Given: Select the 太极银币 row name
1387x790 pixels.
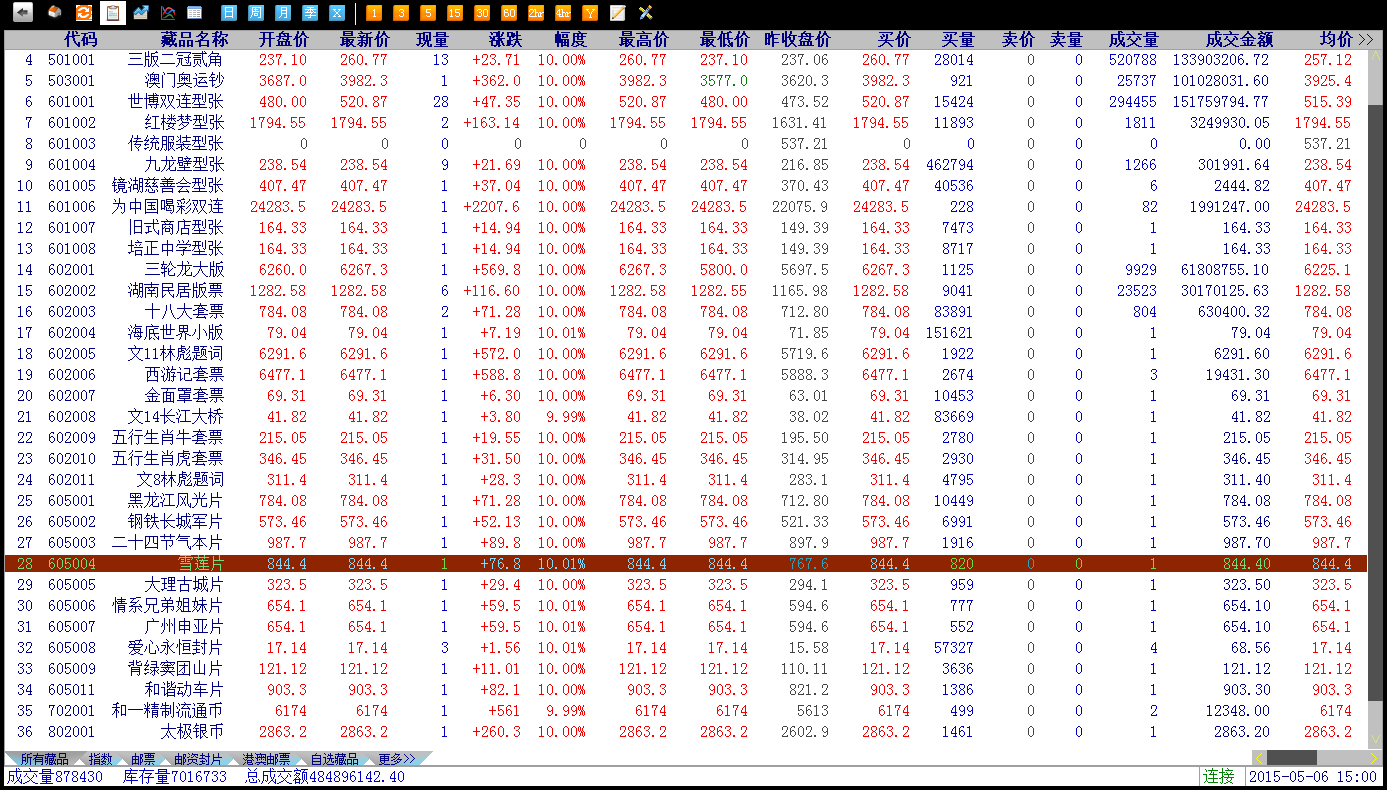Looking at the screenshot, I should tap(191, 732).
